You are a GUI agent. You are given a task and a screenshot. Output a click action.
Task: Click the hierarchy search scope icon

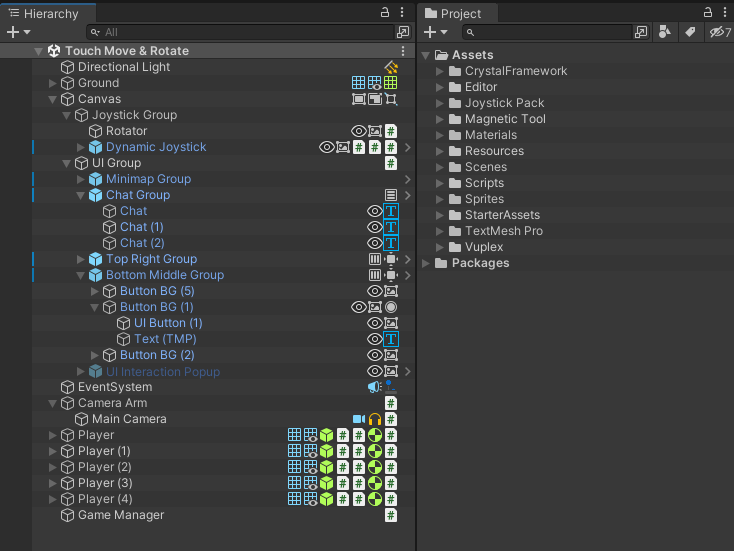pyautogui.click(x=403, y=32)
